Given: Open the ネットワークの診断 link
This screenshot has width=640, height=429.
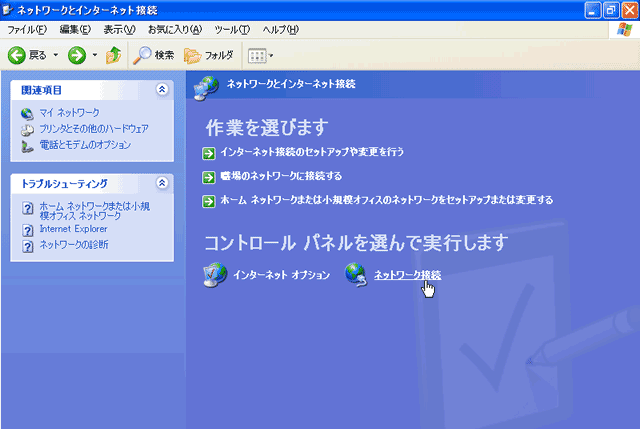Looking at the screenshot, I should pyautogui.click(x=74, y=245).
